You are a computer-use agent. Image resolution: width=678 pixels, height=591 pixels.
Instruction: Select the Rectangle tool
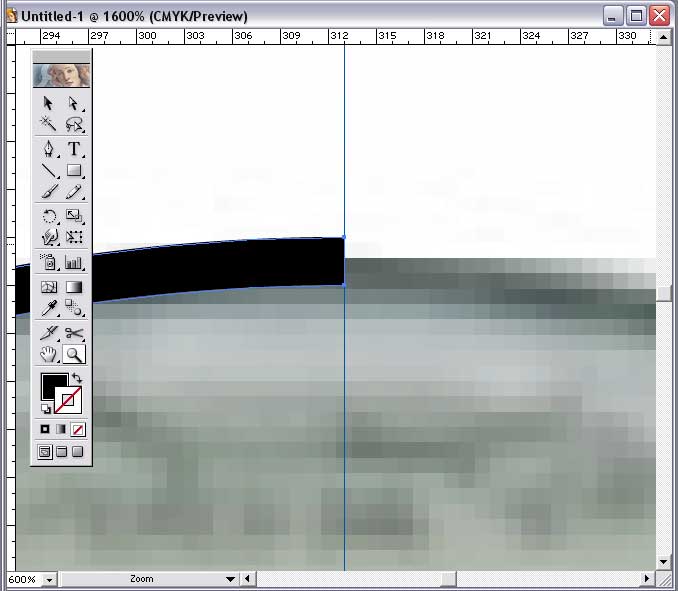pos(74,170)
